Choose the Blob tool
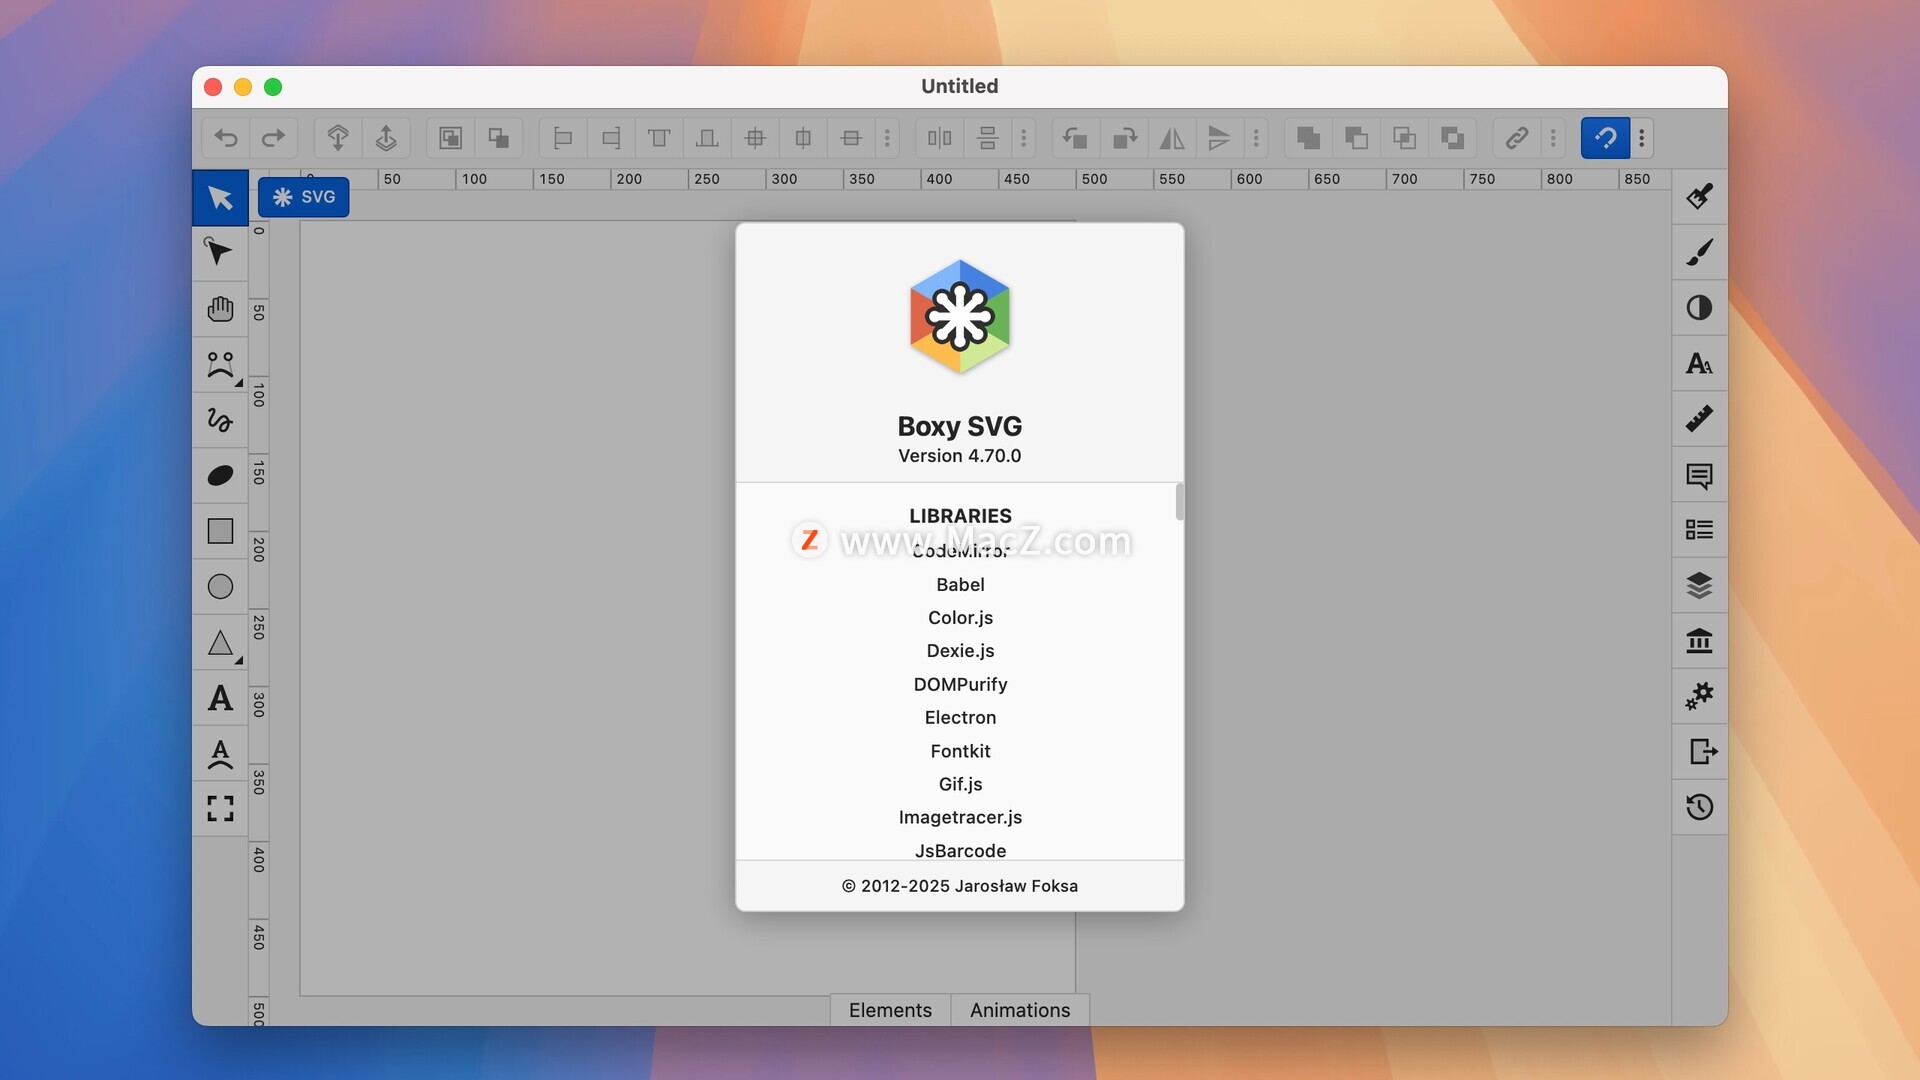The width and height of the screenshot is (1920, 1080). pos(220,475)
